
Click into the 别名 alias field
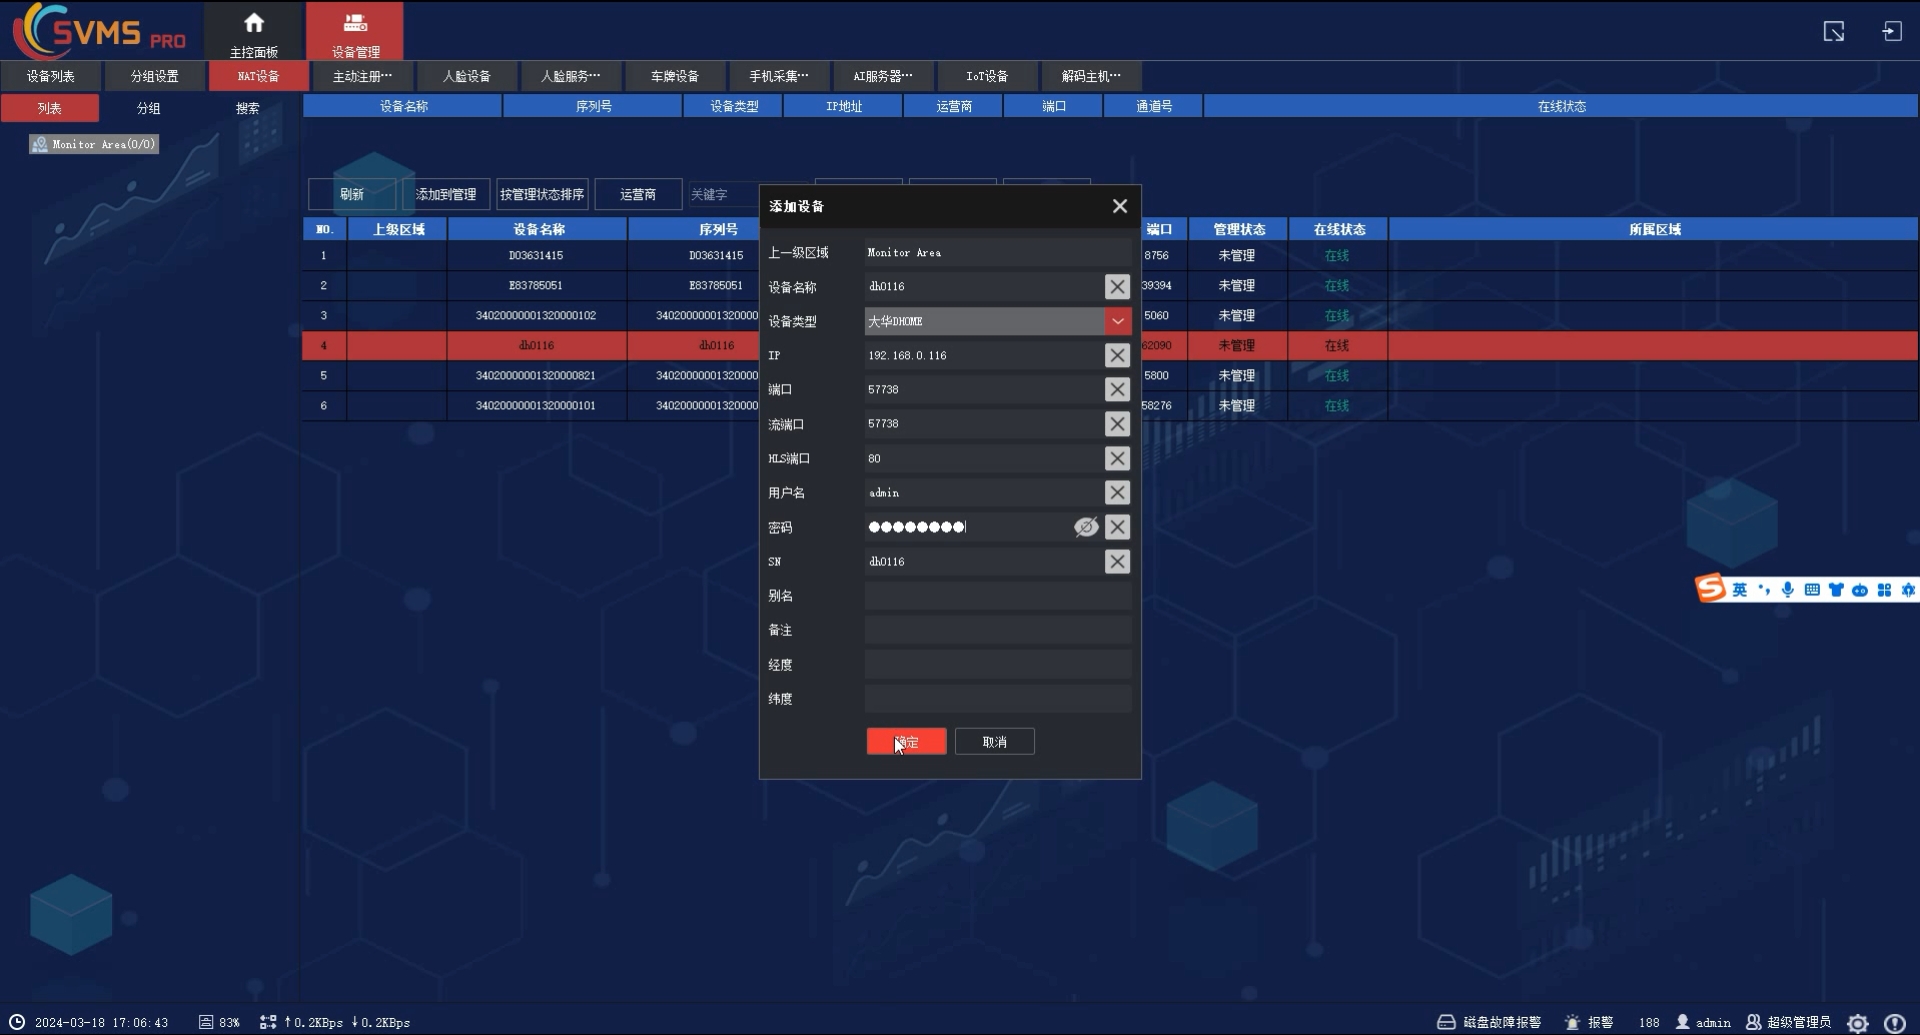[x=997, y=596]
